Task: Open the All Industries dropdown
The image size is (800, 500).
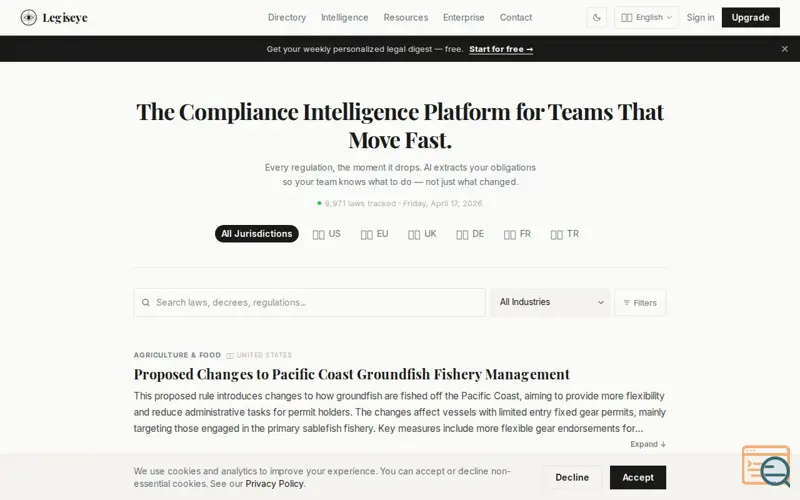Action: [550, 302]
